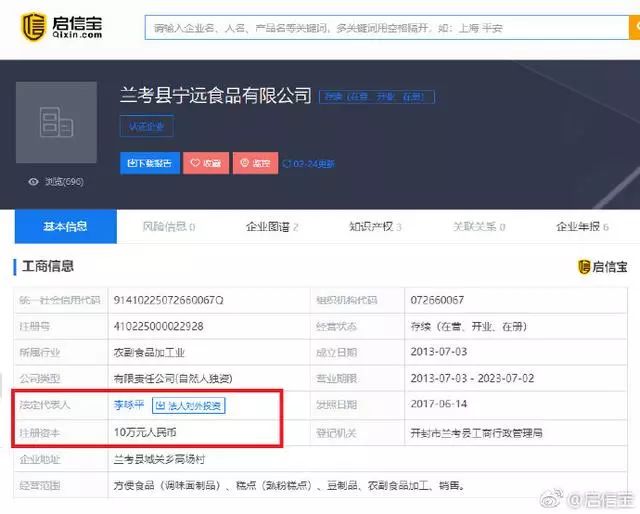Focus the company search input field

tap(387, 28)
